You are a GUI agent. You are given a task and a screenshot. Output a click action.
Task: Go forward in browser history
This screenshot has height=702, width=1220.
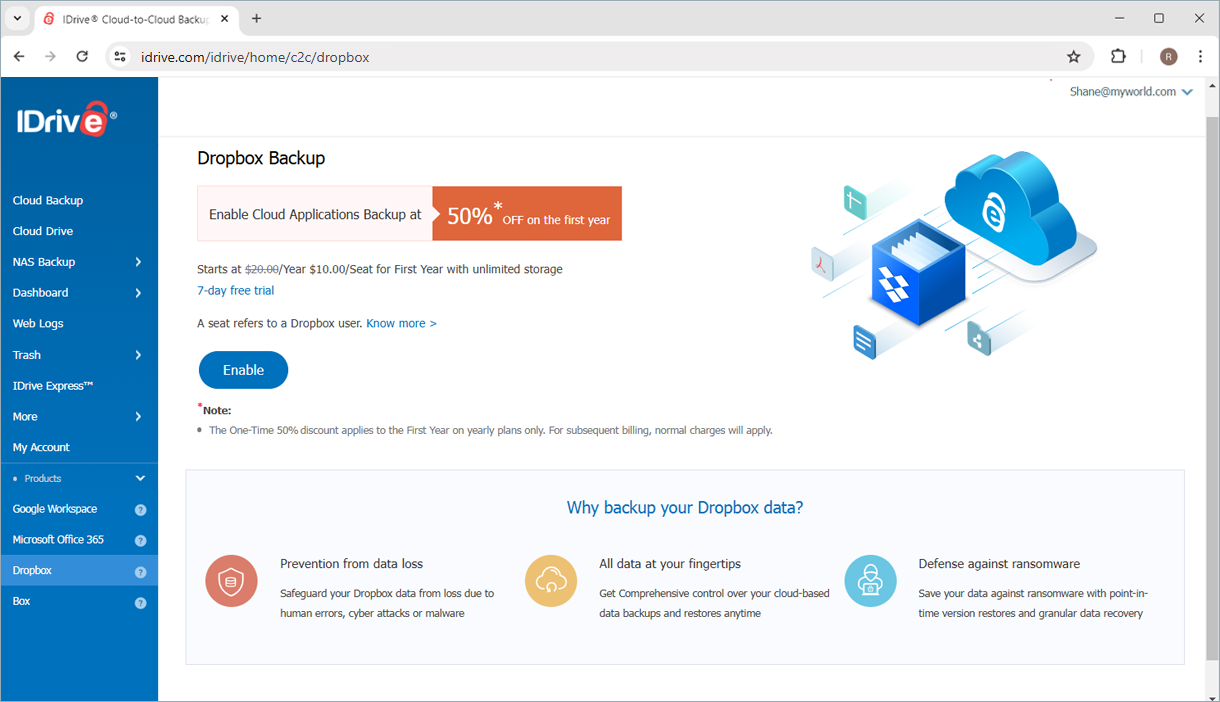(x=50, y=57)
